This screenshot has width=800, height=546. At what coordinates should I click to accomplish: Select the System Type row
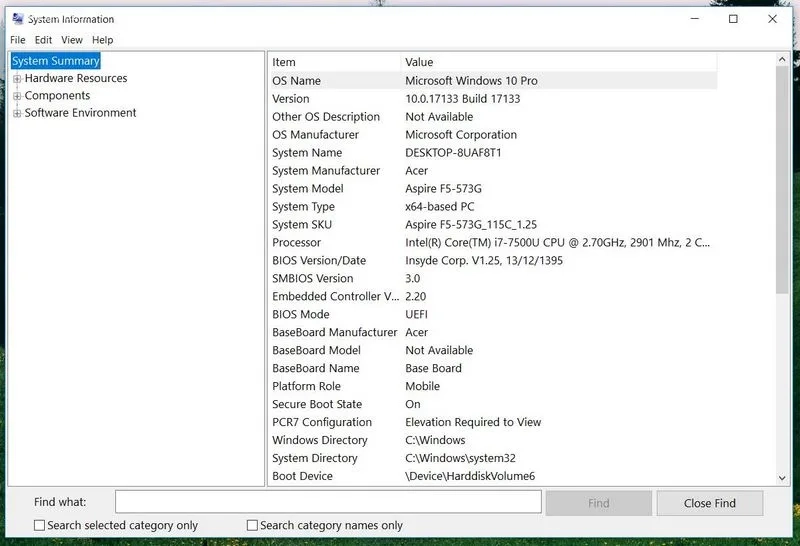point(493,207)
